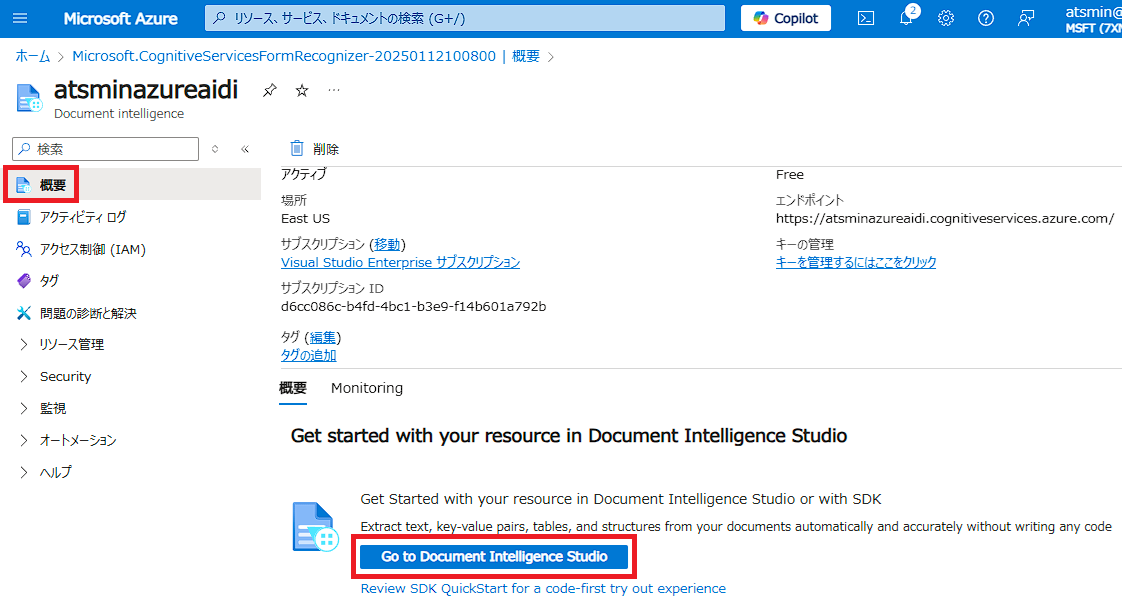The height and width of the screenshot is (598, 1122).
Task: Focus the sidebar 検索 field
Action: click(105, 149)
